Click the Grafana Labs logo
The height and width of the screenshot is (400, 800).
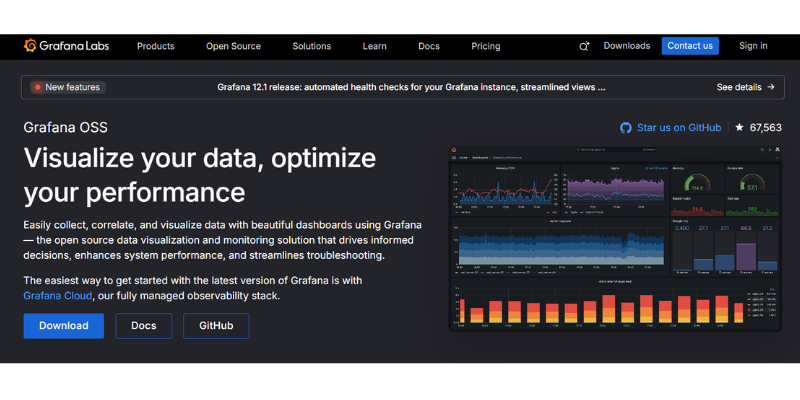[x=66, y=46]
